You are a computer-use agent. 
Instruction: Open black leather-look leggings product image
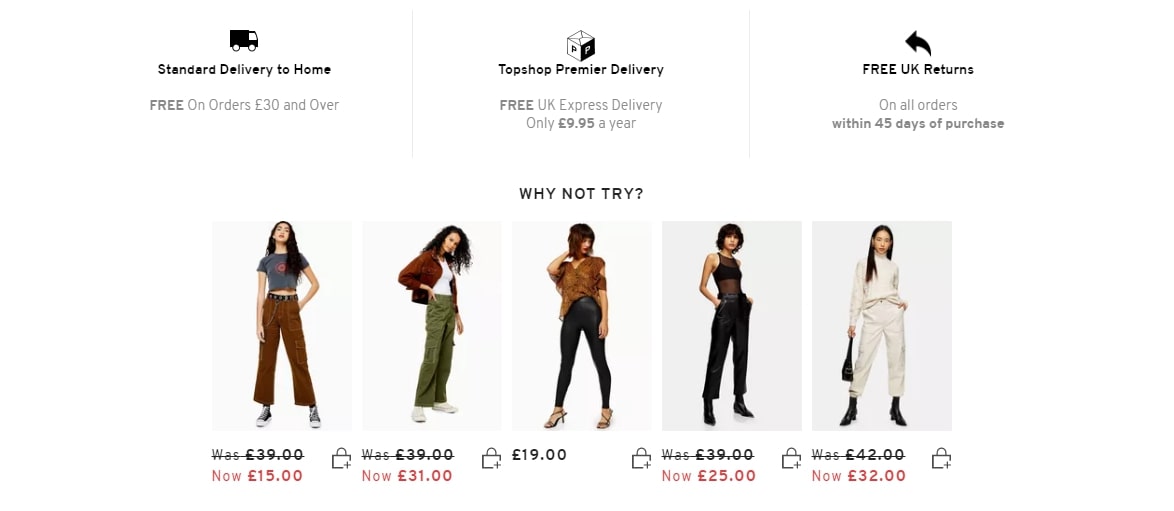[x=582, y=326]
